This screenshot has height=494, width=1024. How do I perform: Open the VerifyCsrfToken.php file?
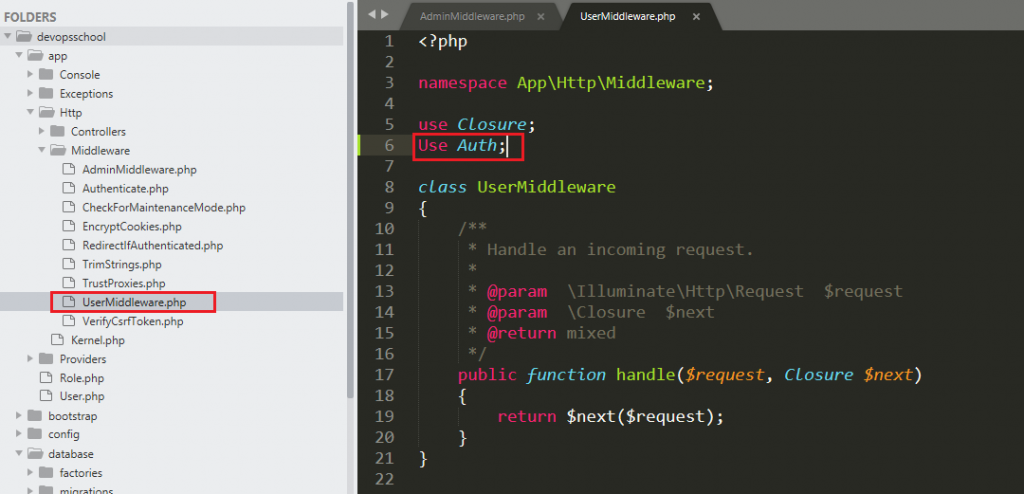point(132,321)
